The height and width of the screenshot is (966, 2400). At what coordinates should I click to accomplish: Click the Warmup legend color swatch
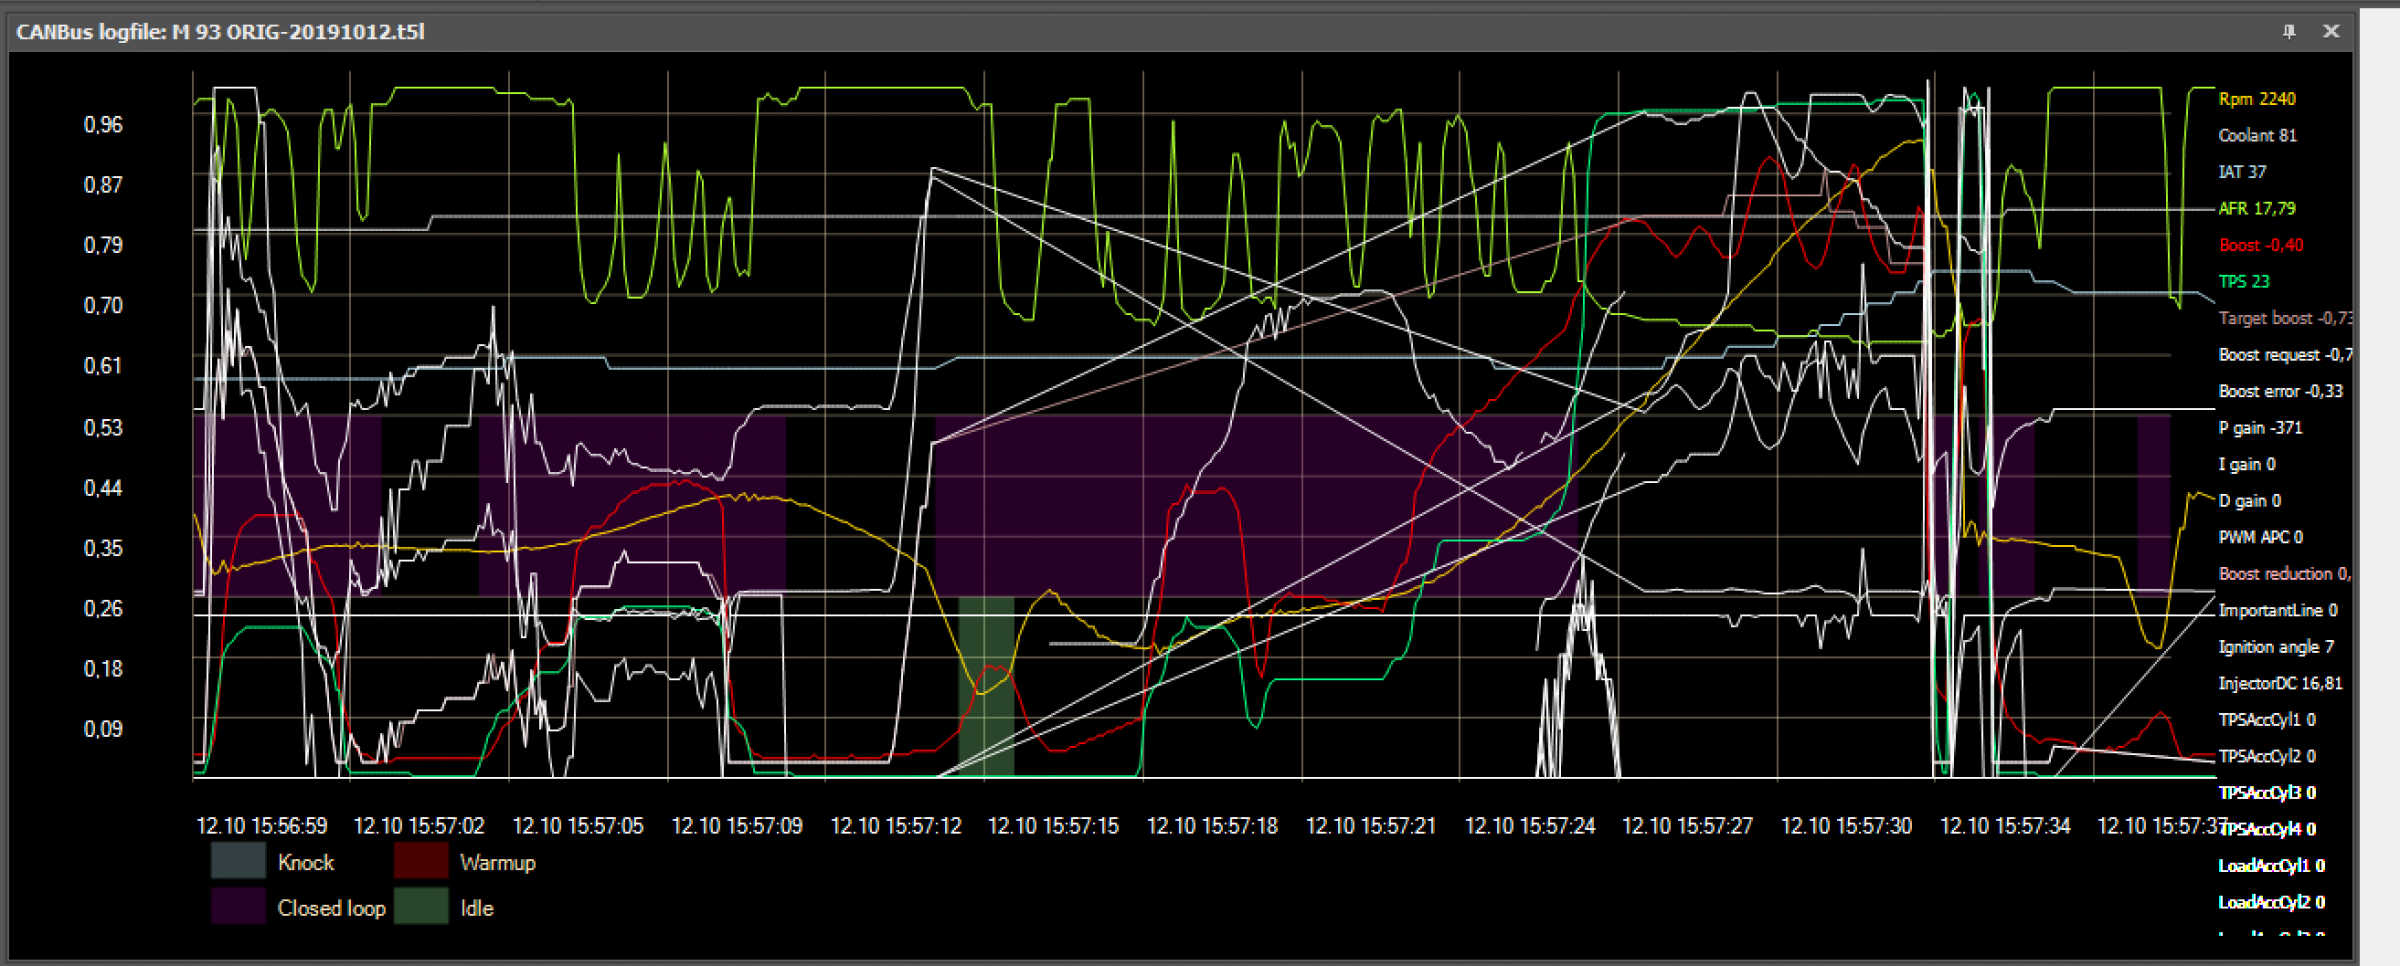[420, 862]
